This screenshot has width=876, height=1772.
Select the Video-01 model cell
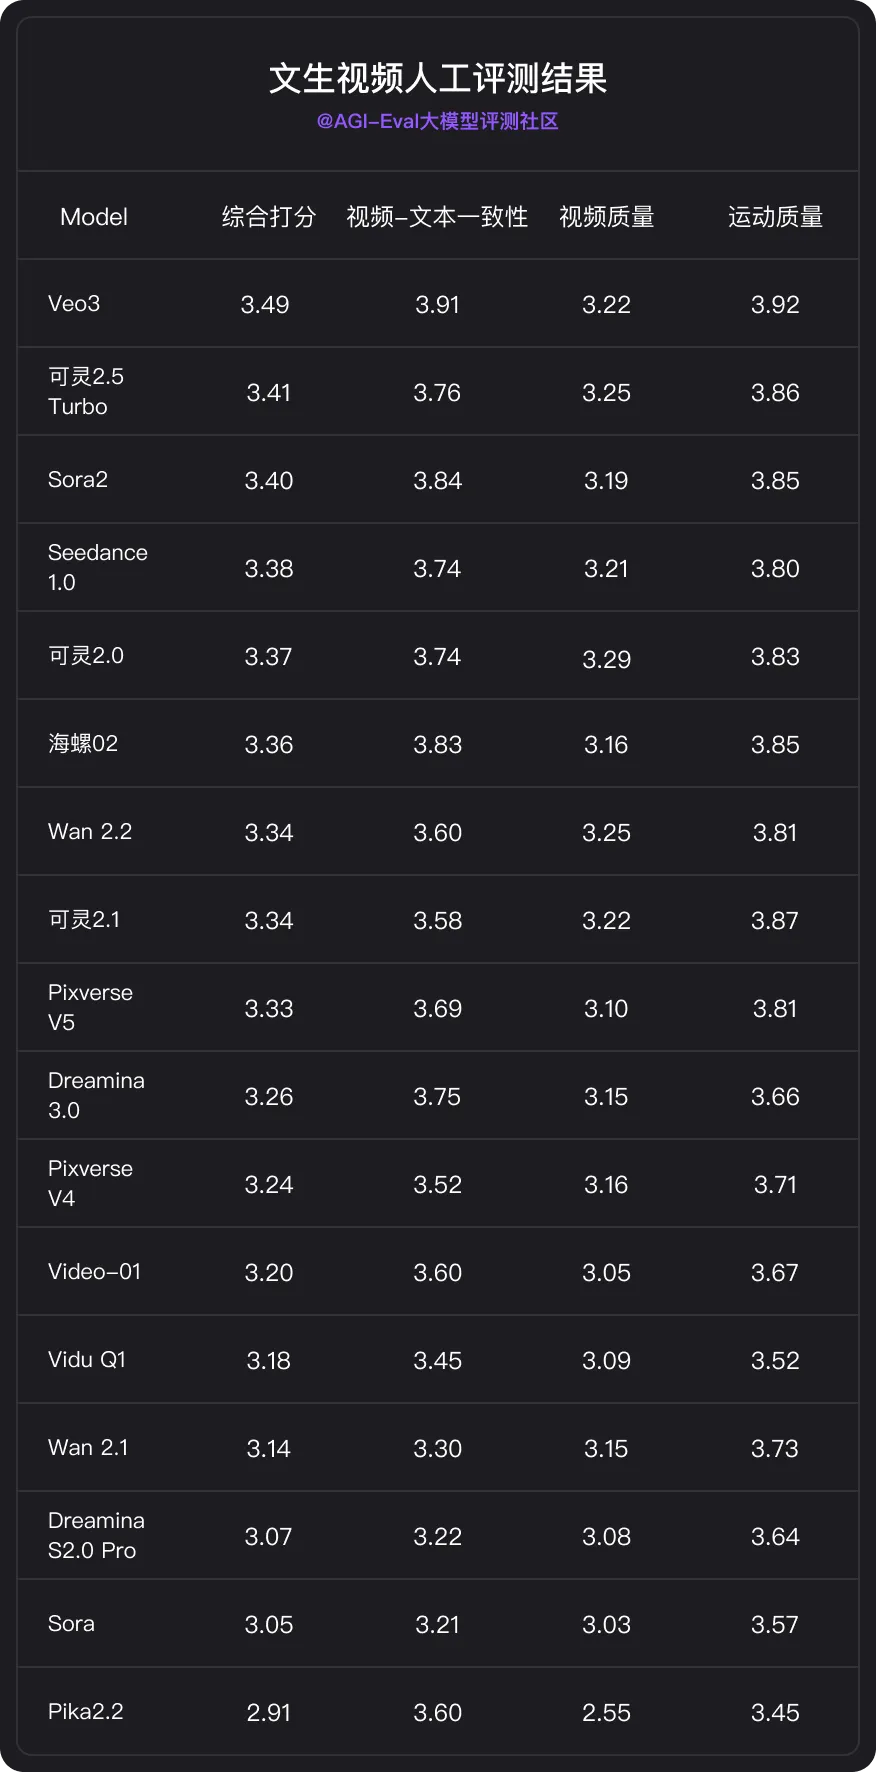pos(95,1272)
